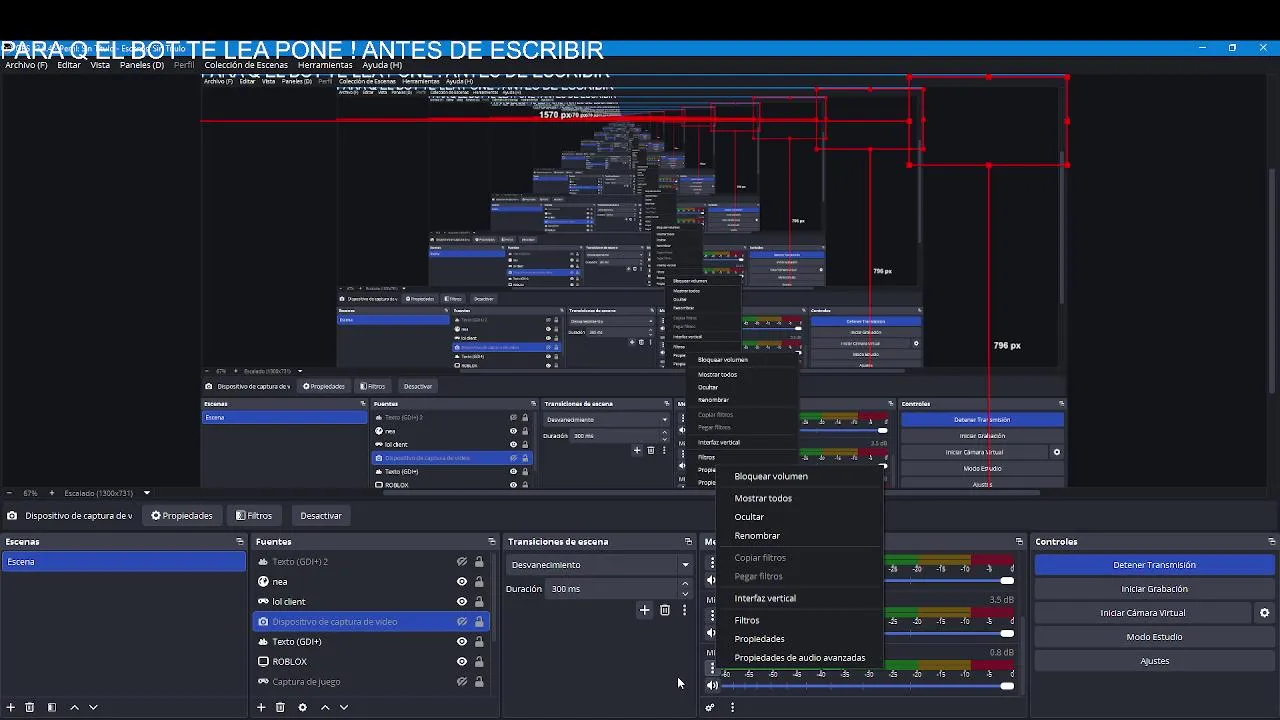Open advanced audio properties gears icon in mixer footer

(710, 707)
